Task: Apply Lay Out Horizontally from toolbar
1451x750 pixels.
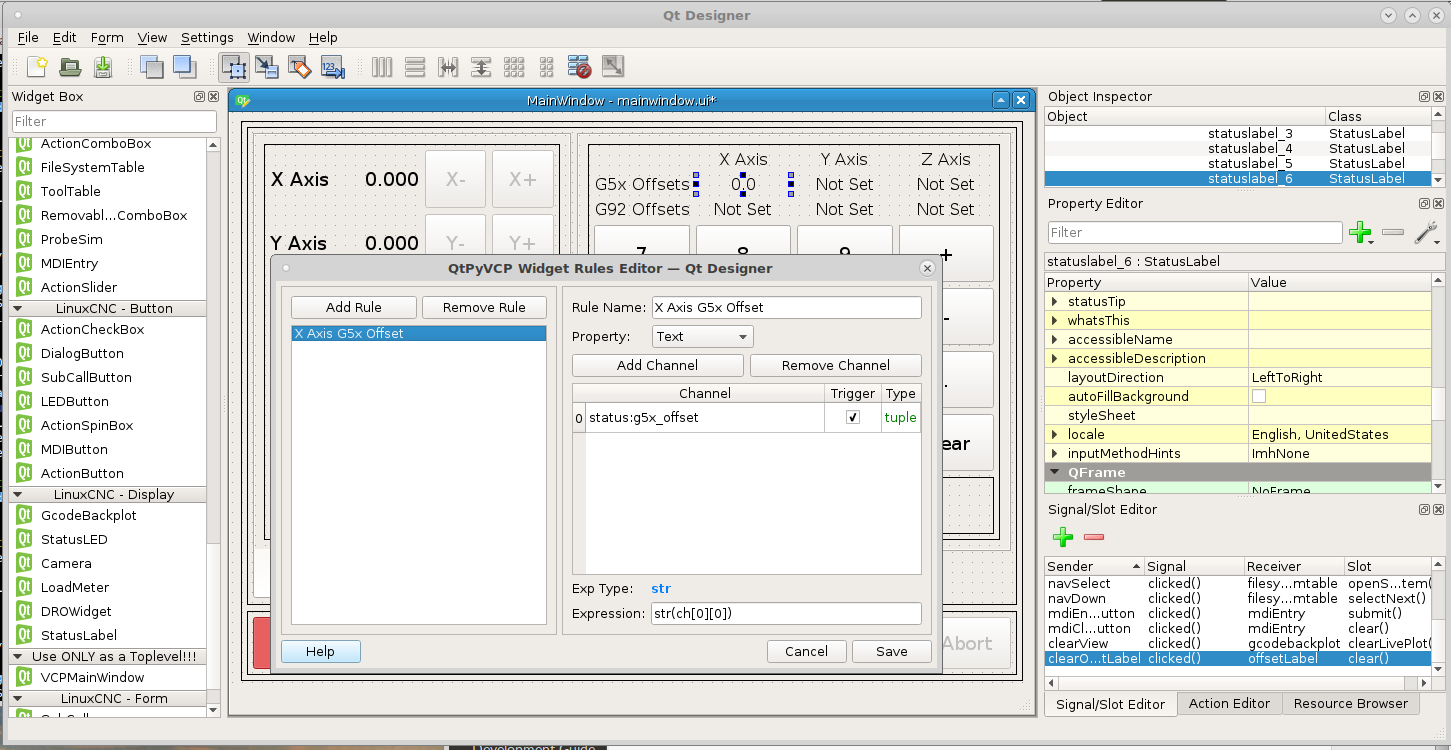Action: (382, 67)
